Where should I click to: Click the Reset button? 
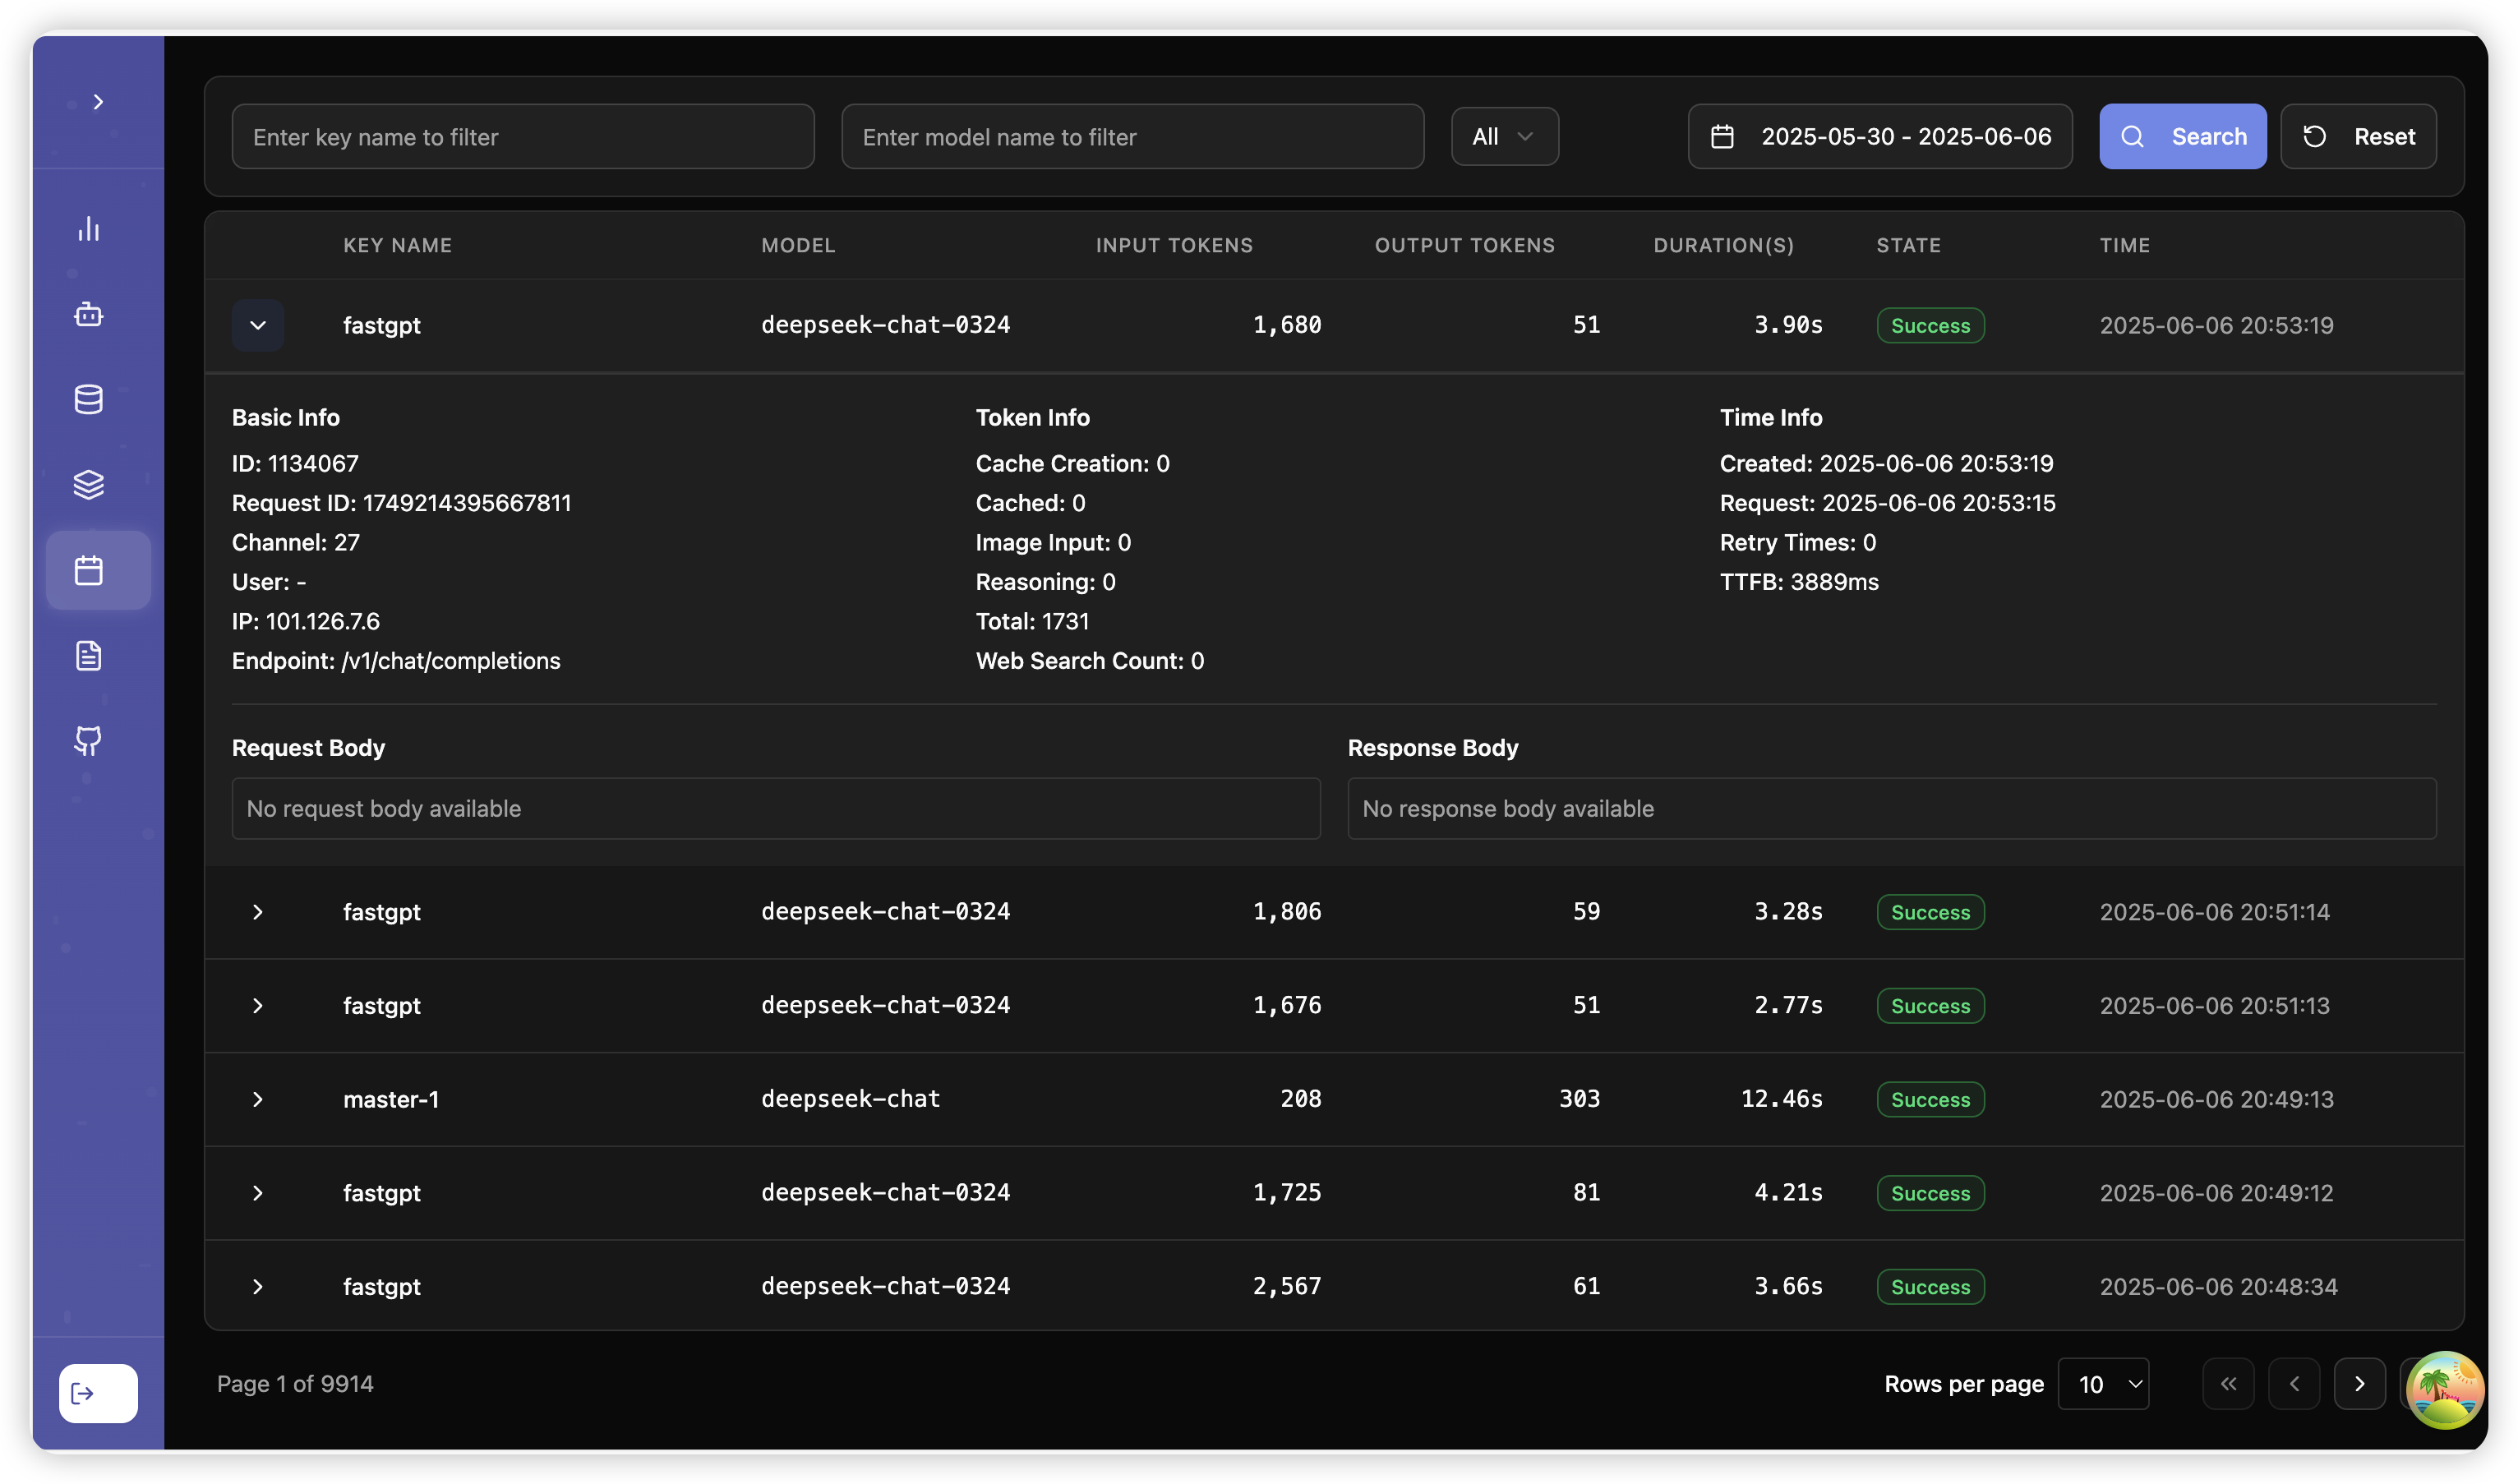(x=2358, y=136)
